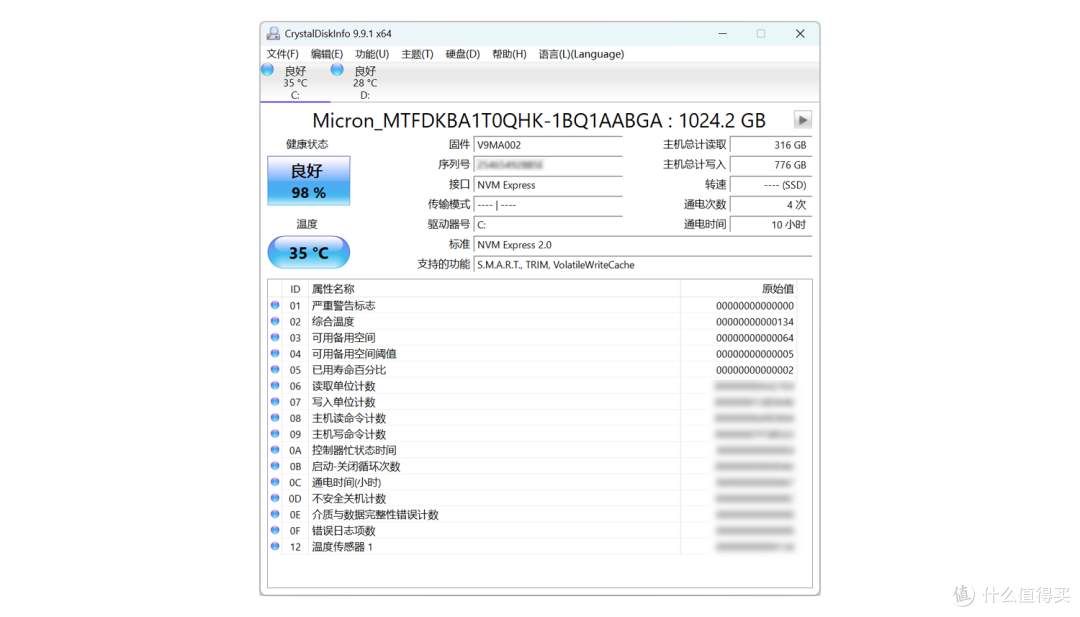Click total host writes value 776 GB

(771, 165)
